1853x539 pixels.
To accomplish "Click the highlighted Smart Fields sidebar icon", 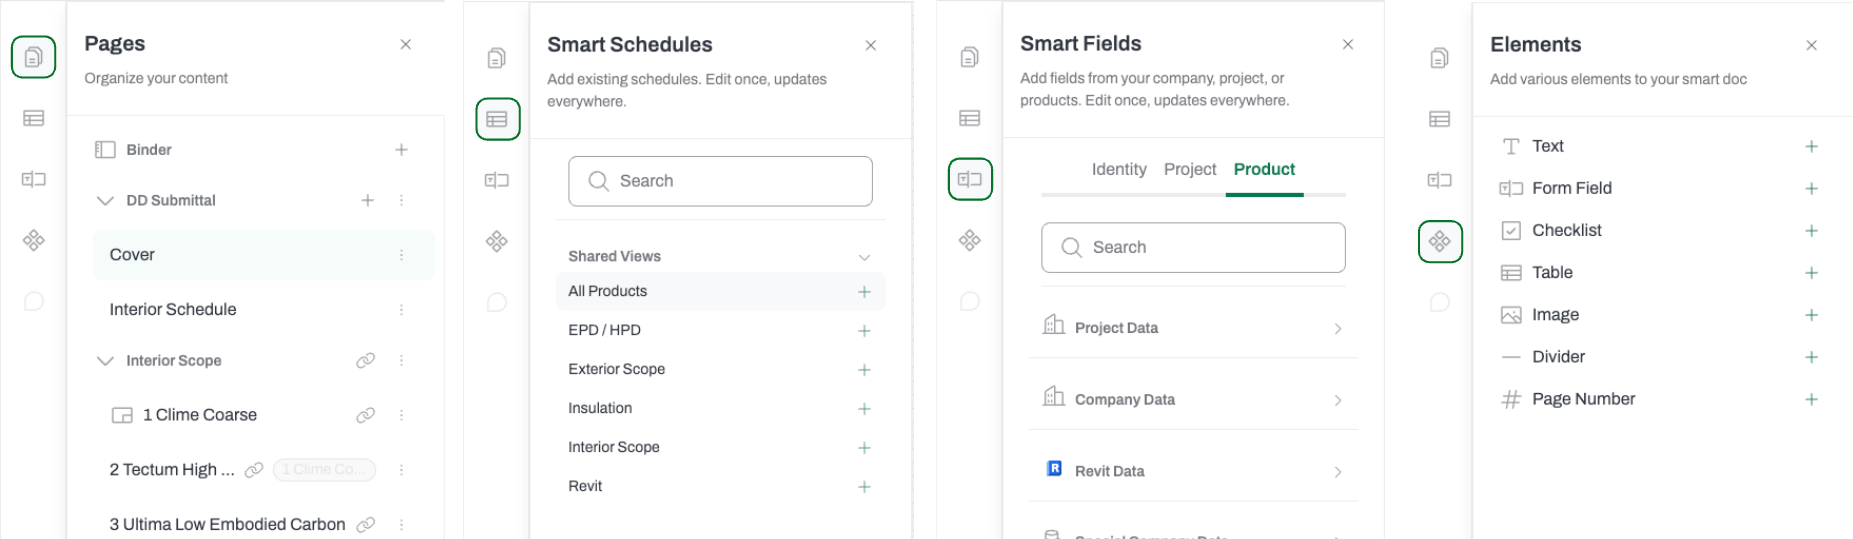I will [970, 179].
